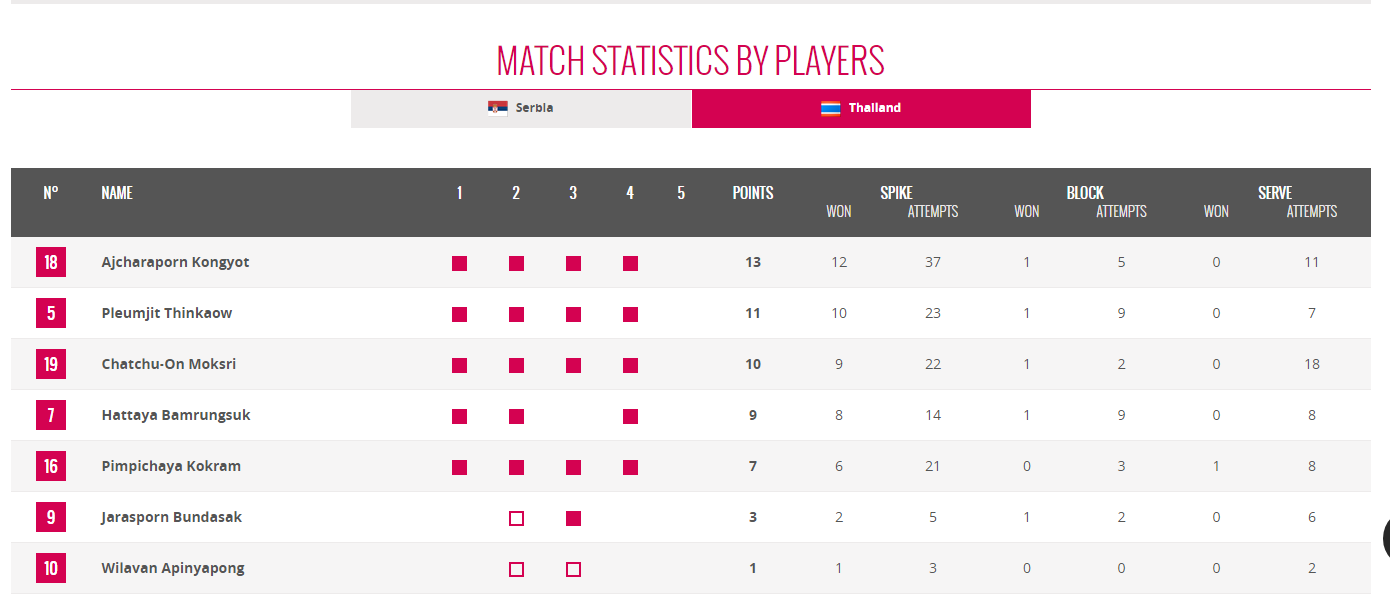Click Jarasporn Bundasak's hollow set 2 square
This screenshot has width=1390, height=599.
click(x=516, y=518)
